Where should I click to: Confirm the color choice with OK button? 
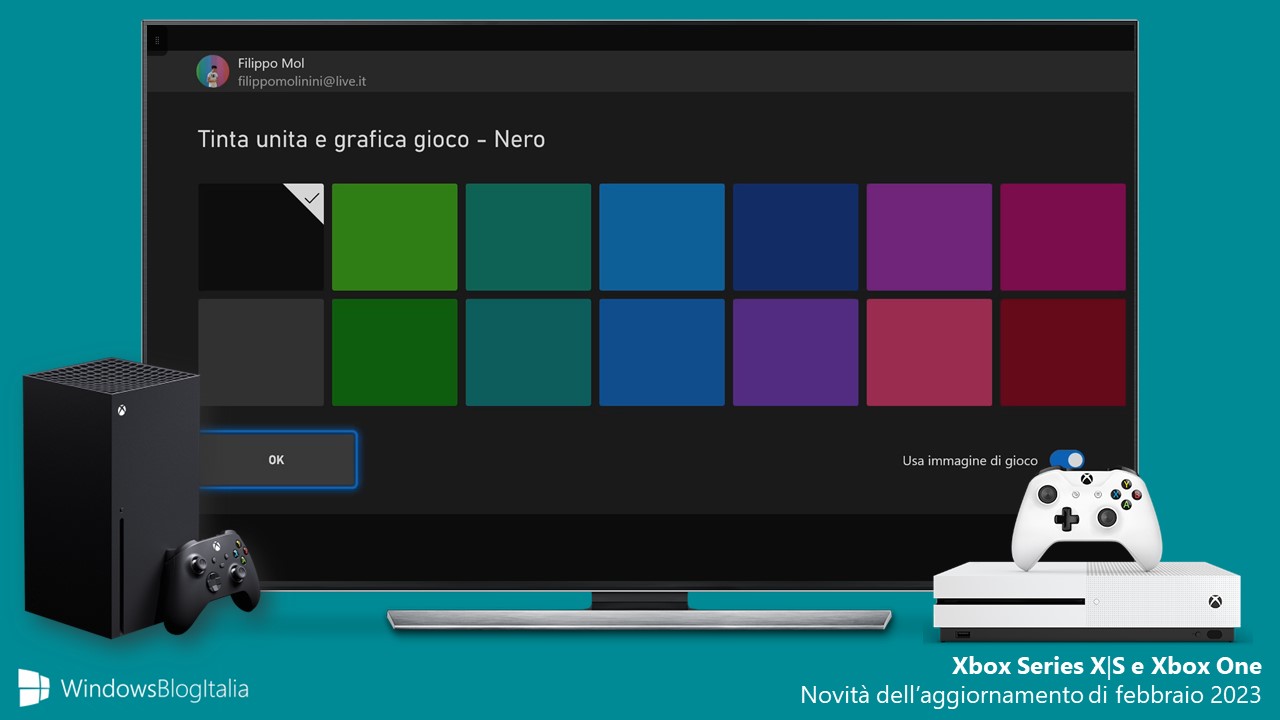point(277,460)
